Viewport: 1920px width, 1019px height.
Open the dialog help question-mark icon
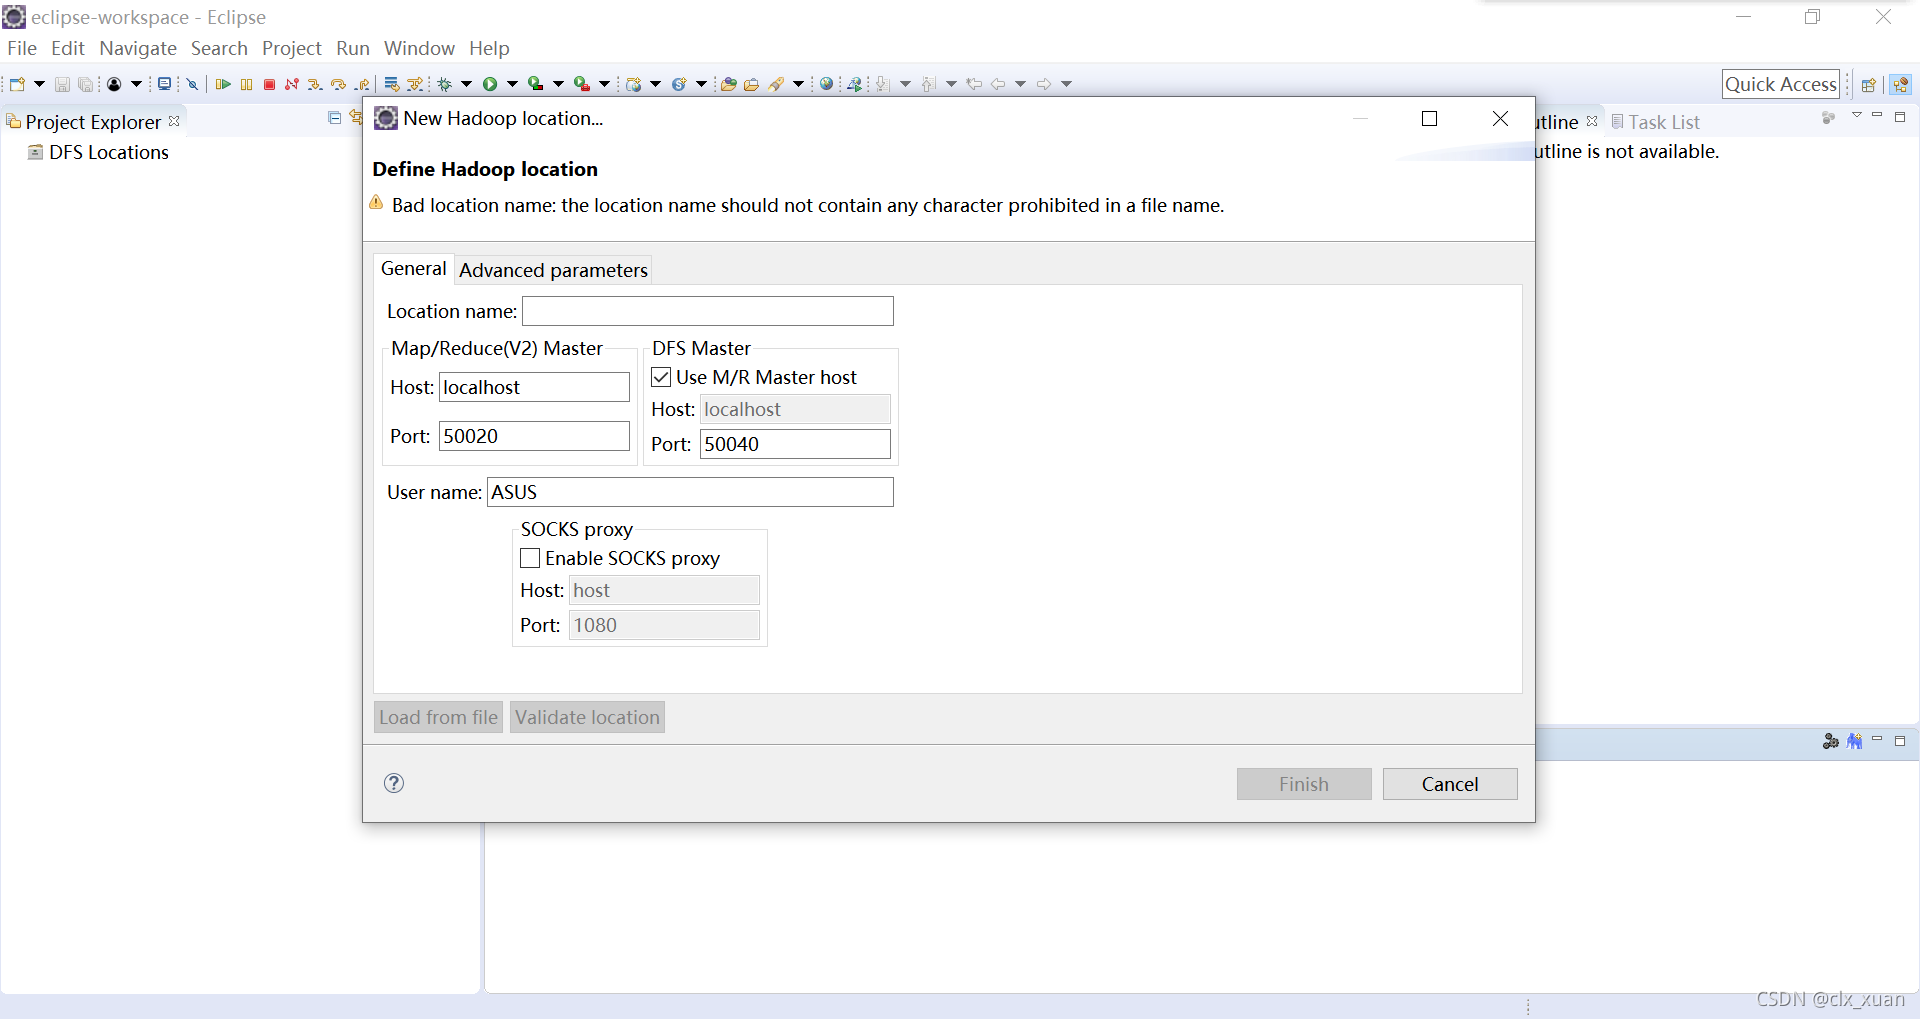[394, 783]
